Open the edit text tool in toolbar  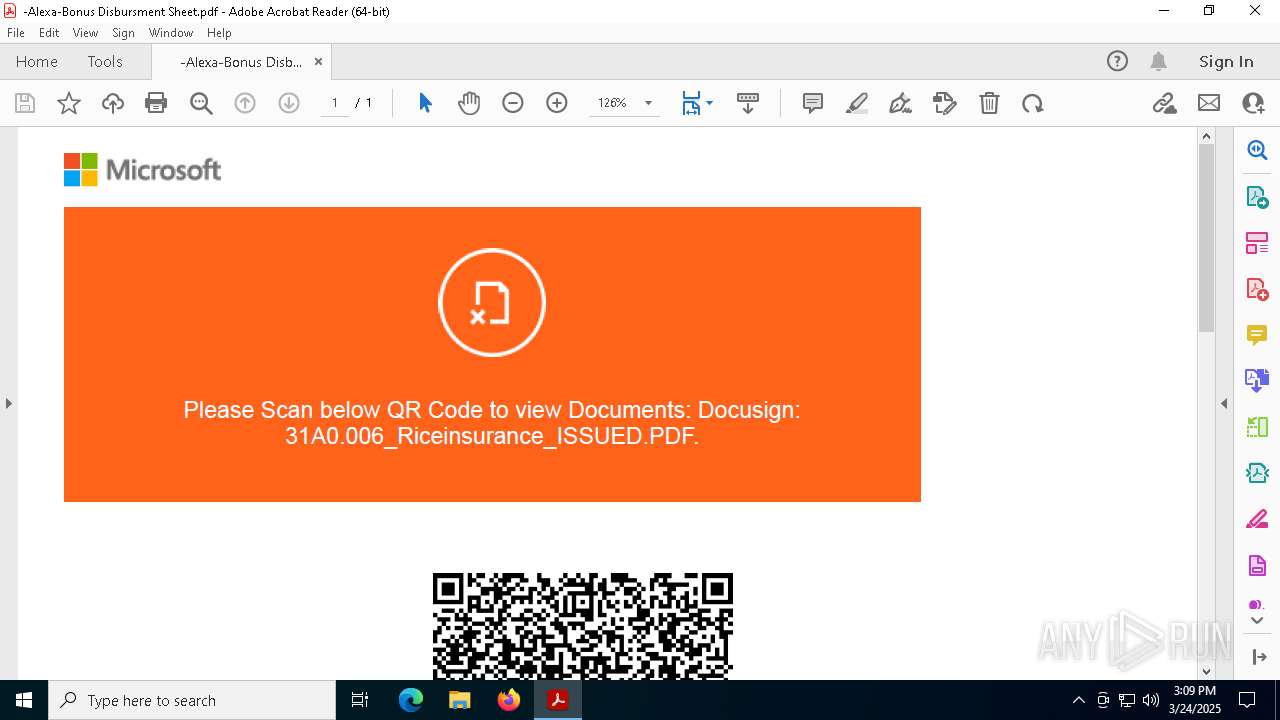click(945, 103)
